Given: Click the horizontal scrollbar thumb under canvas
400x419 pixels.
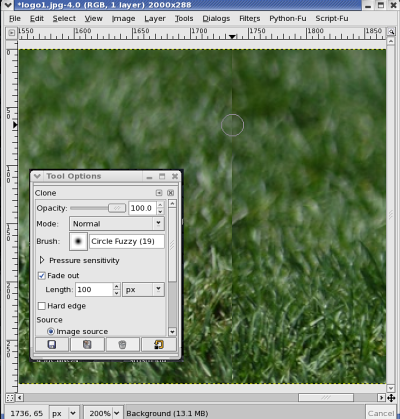Looking at the screenshot, I should click(x=326, y=398).
